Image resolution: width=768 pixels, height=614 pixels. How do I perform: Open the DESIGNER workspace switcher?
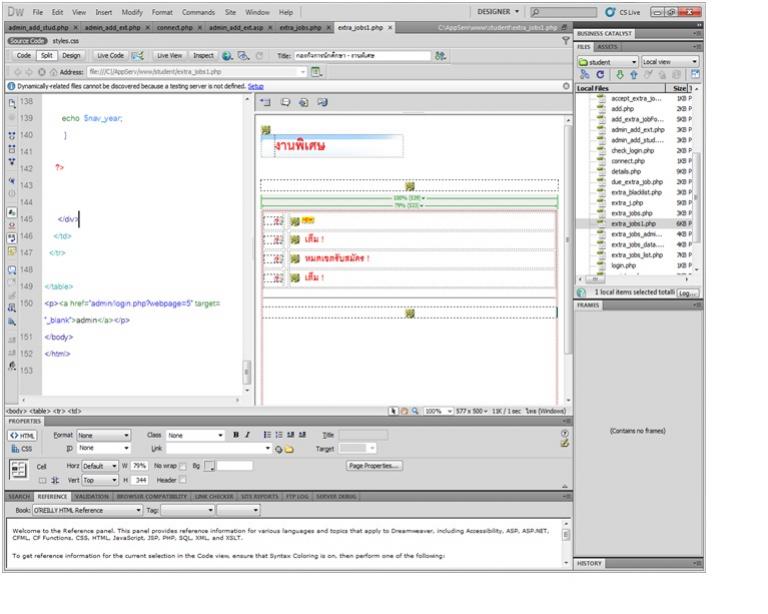498,12
